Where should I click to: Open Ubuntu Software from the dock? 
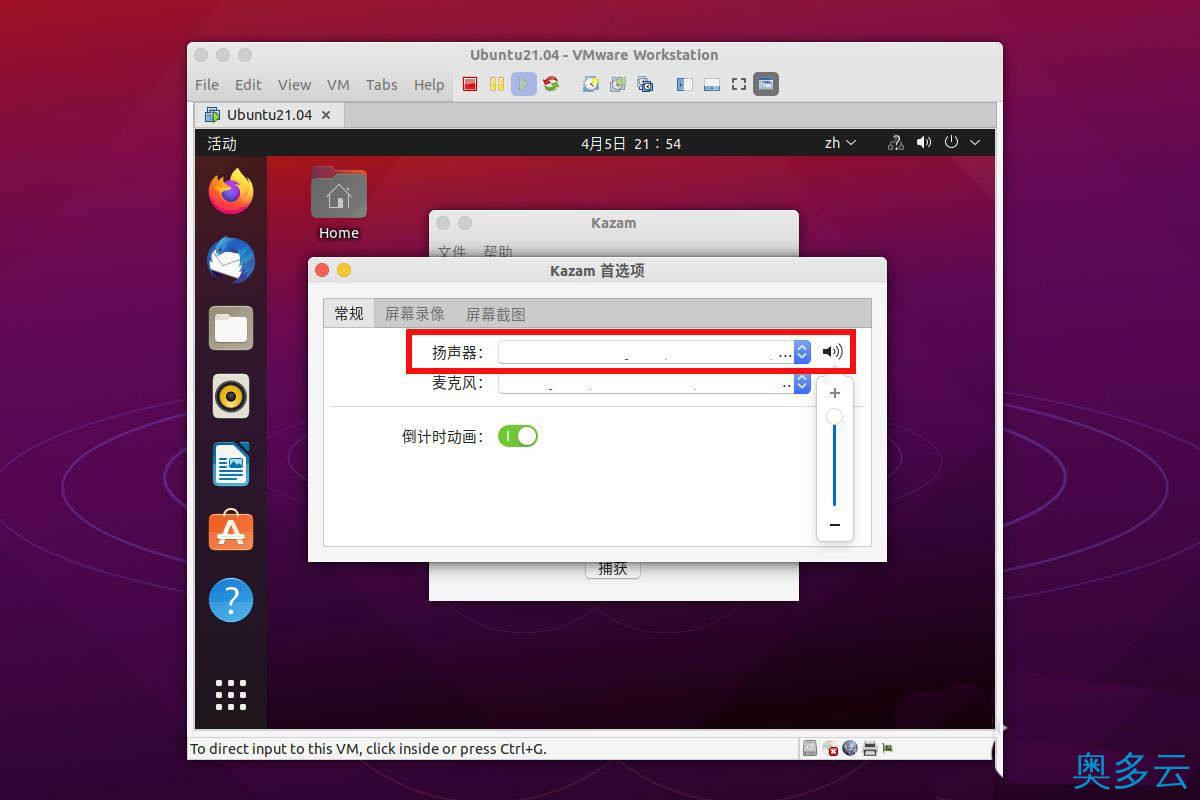pyautogui.click(x=230, y=531)
